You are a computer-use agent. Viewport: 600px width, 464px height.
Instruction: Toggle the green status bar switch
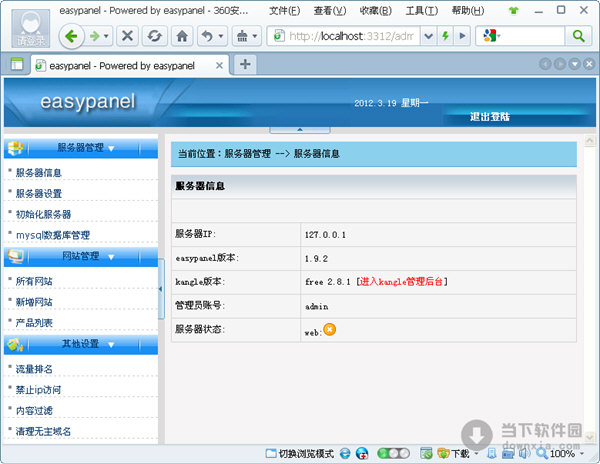click(x=393, y=454)
